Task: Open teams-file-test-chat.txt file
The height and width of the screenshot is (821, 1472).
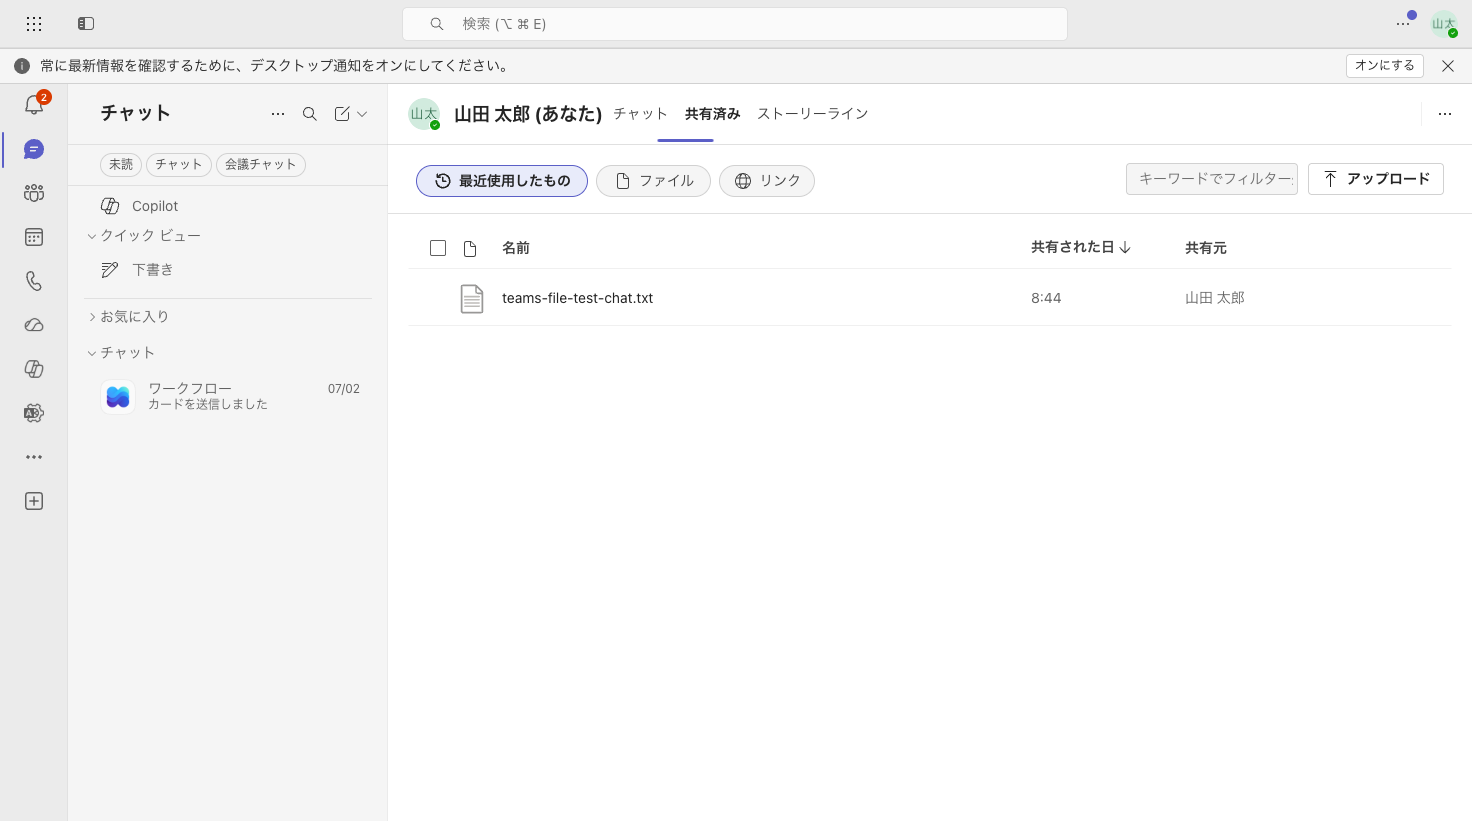Action: (x=577, y=298)
